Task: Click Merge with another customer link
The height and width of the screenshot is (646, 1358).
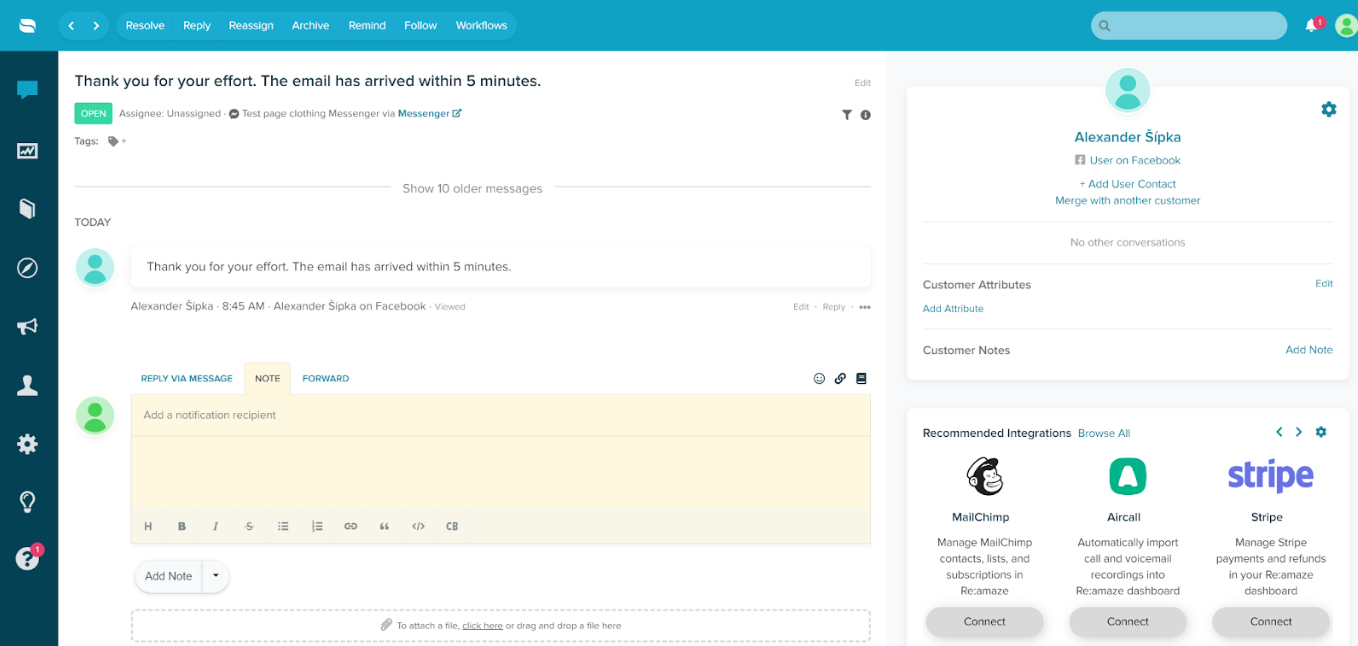Action: click(x=1127, y=201)
